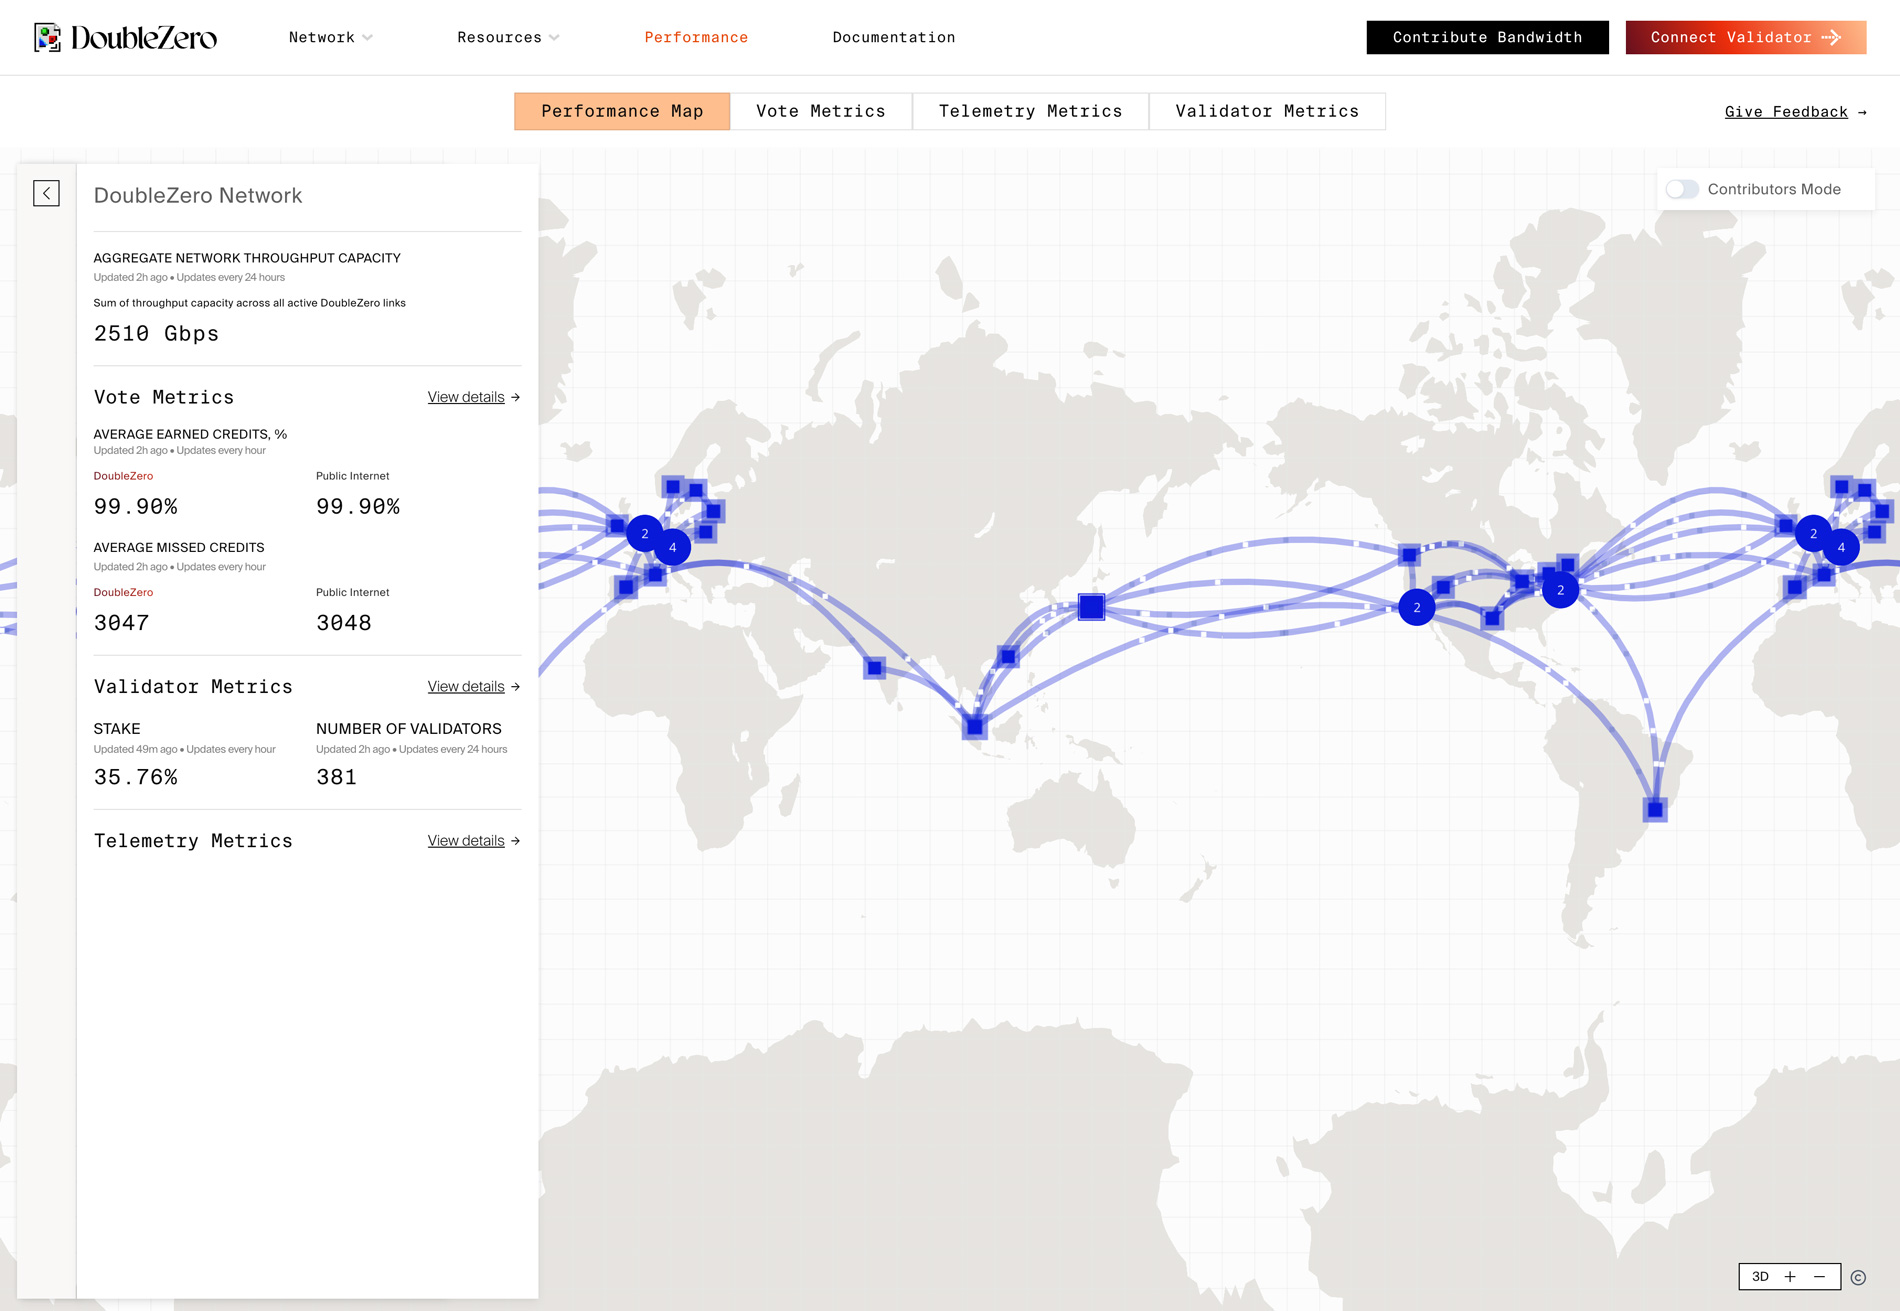Image resolution: width=1900 pixels, height=1311 pixels.
Task: Enable Contributors Mode
Action: pos(1683,189)
